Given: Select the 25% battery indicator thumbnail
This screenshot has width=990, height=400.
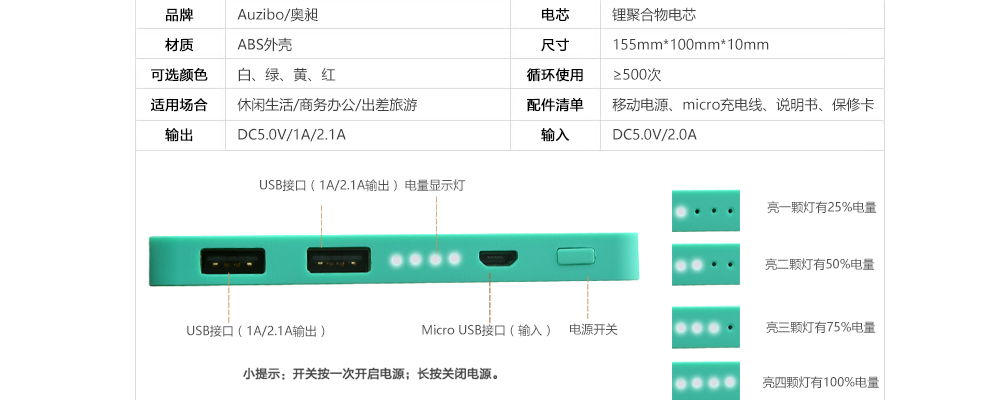Looking at the screenshot, I should (x=705, y=211).
